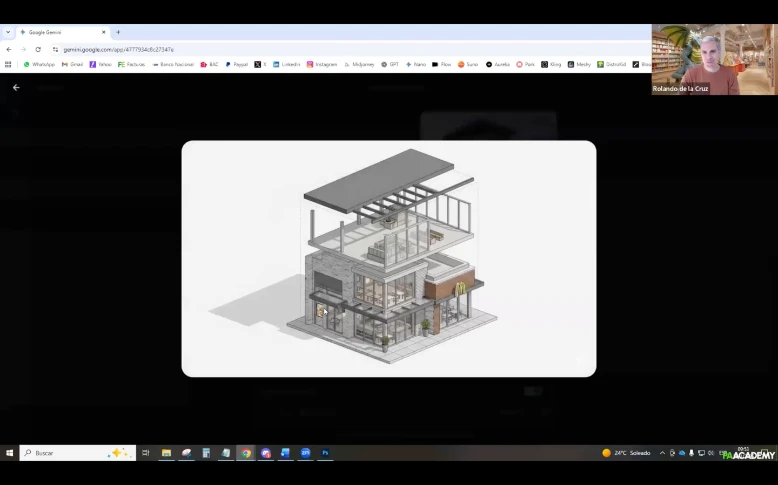Open File Explorer from the taskbar
Screen dimensions: 778x485
coord(166,453)
